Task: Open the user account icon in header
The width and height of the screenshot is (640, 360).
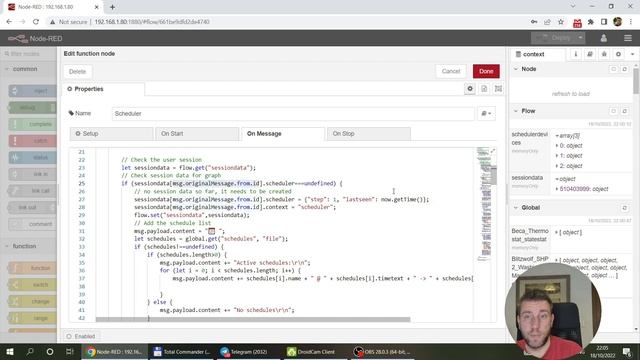Action: tap(604, 38)
